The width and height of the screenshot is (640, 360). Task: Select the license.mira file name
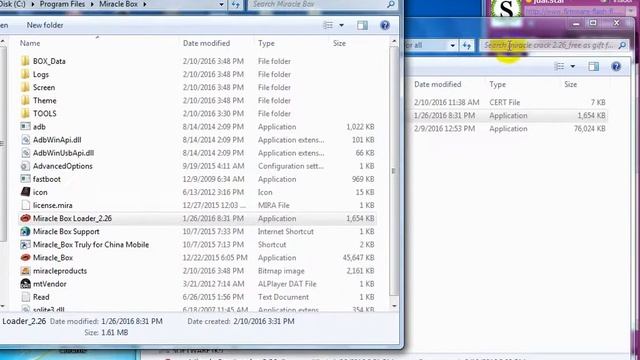(53, 205)
